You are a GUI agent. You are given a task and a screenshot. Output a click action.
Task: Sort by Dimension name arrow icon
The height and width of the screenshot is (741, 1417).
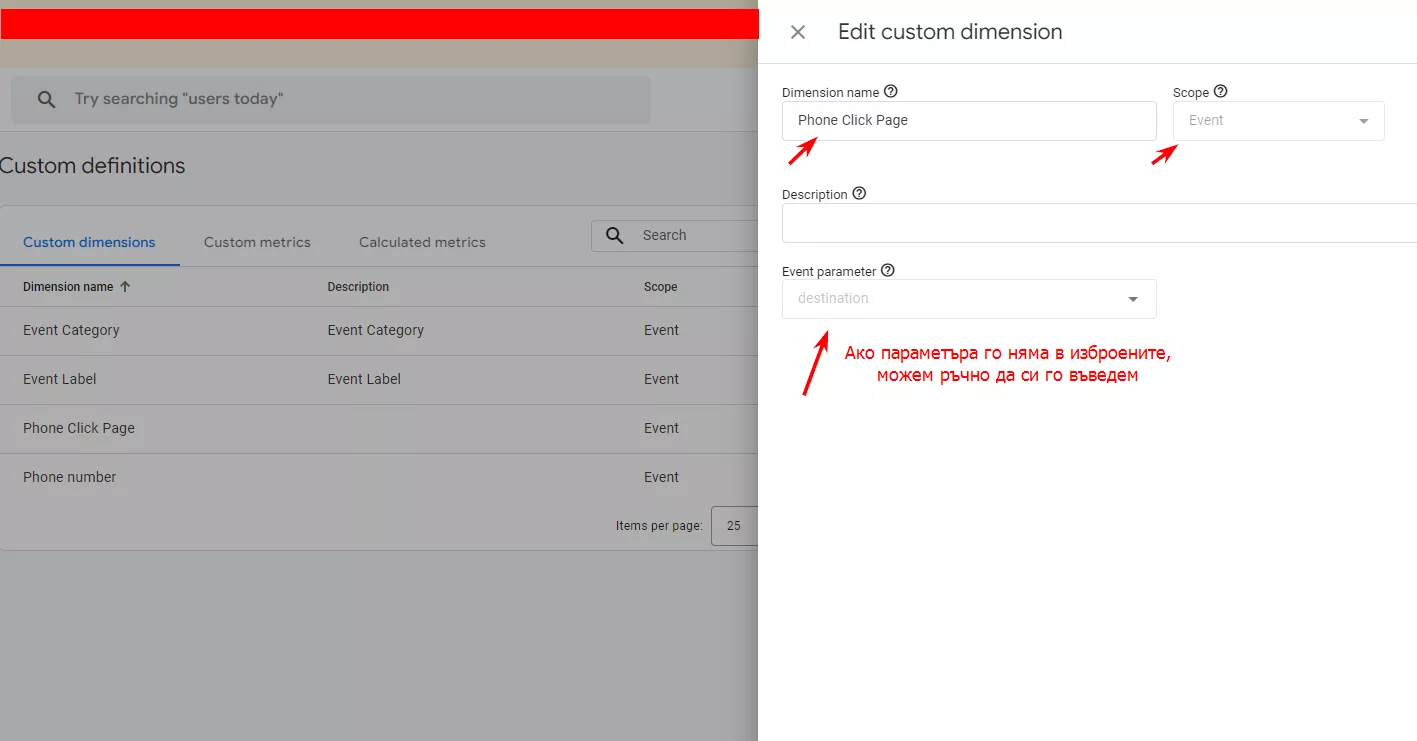125,286
